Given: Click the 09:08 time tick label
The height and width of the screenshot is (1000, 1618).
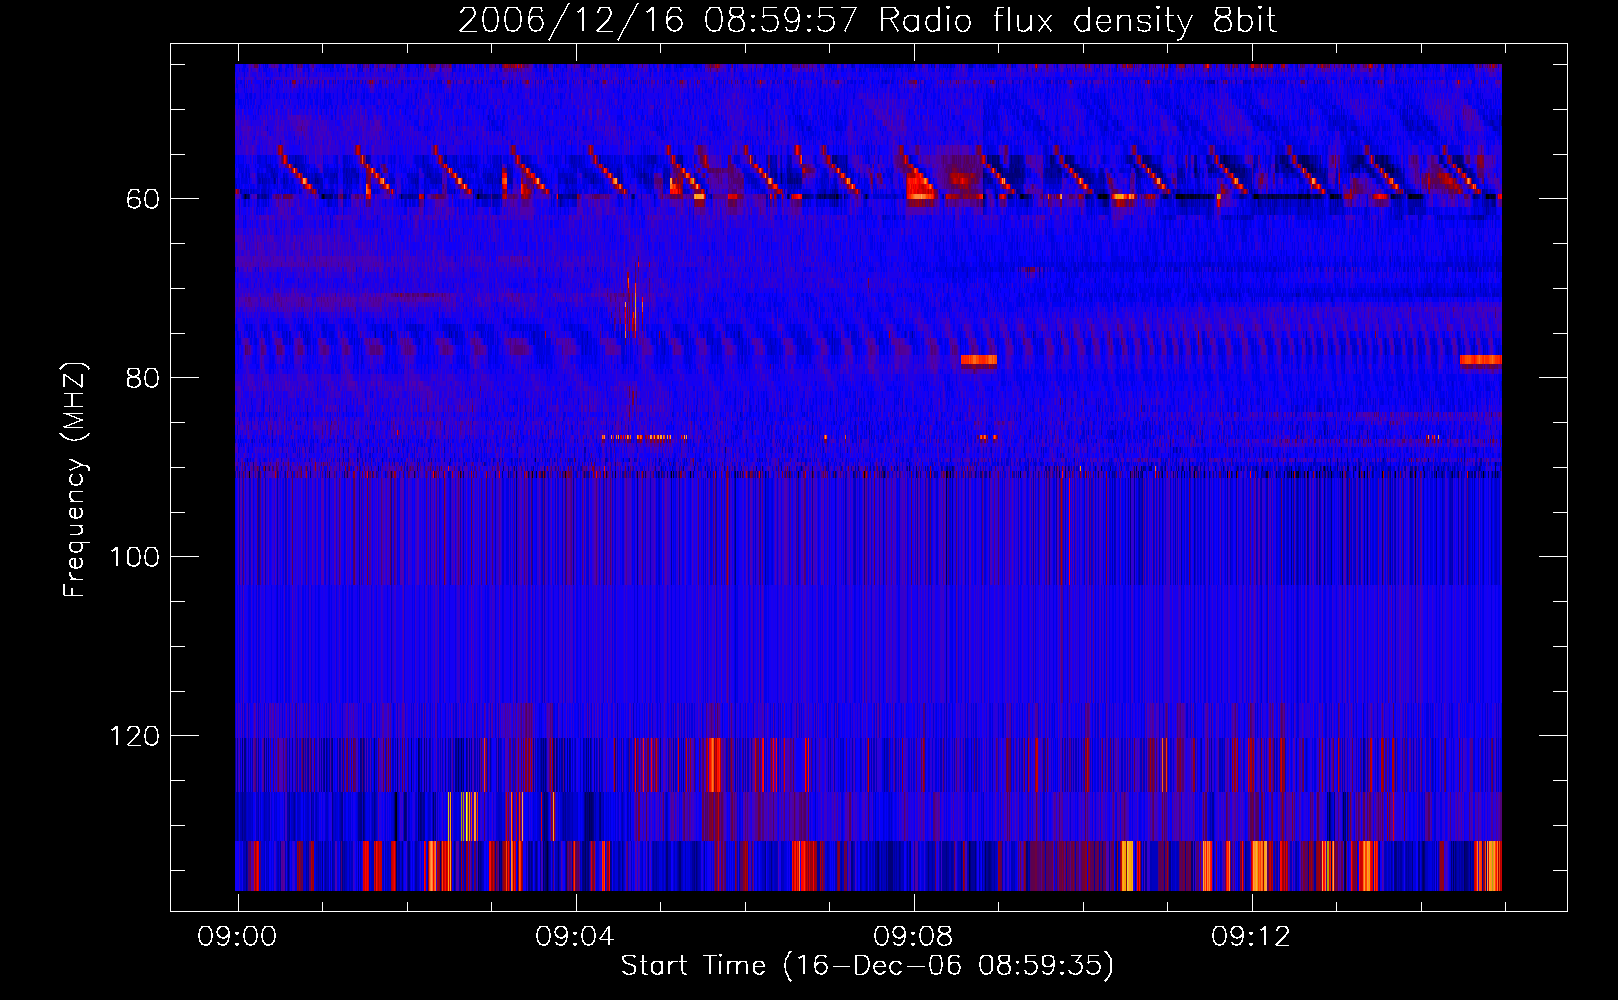Looking at the screenshot, I should coord(913,937).
